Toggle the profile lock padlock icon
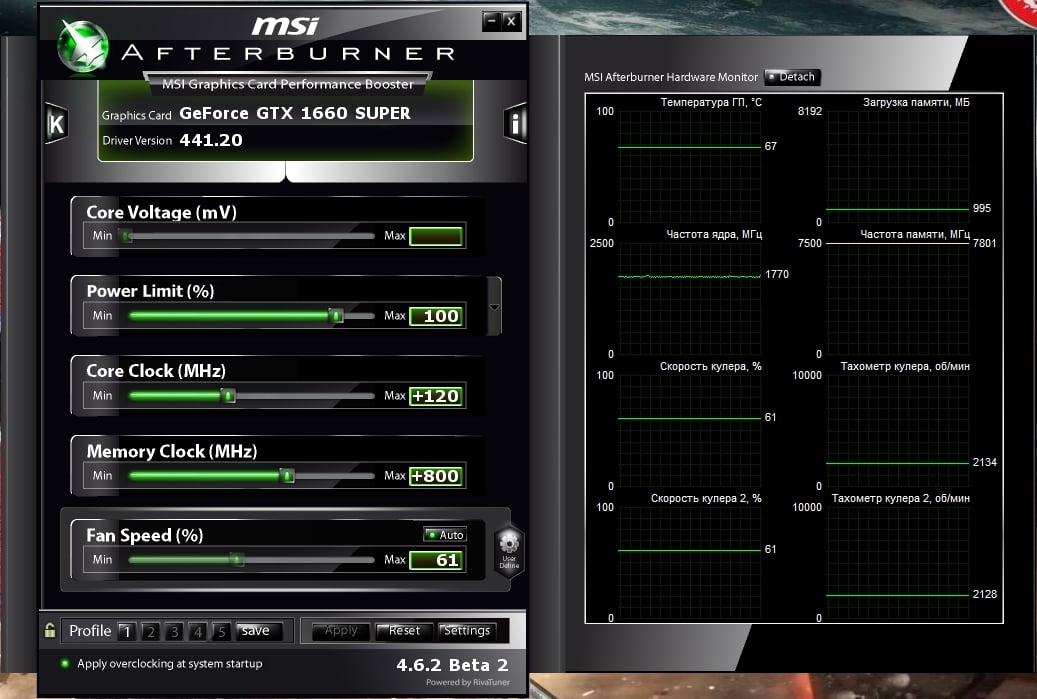The height and width of the screenshot is (699, 1037). pos(49,631)
